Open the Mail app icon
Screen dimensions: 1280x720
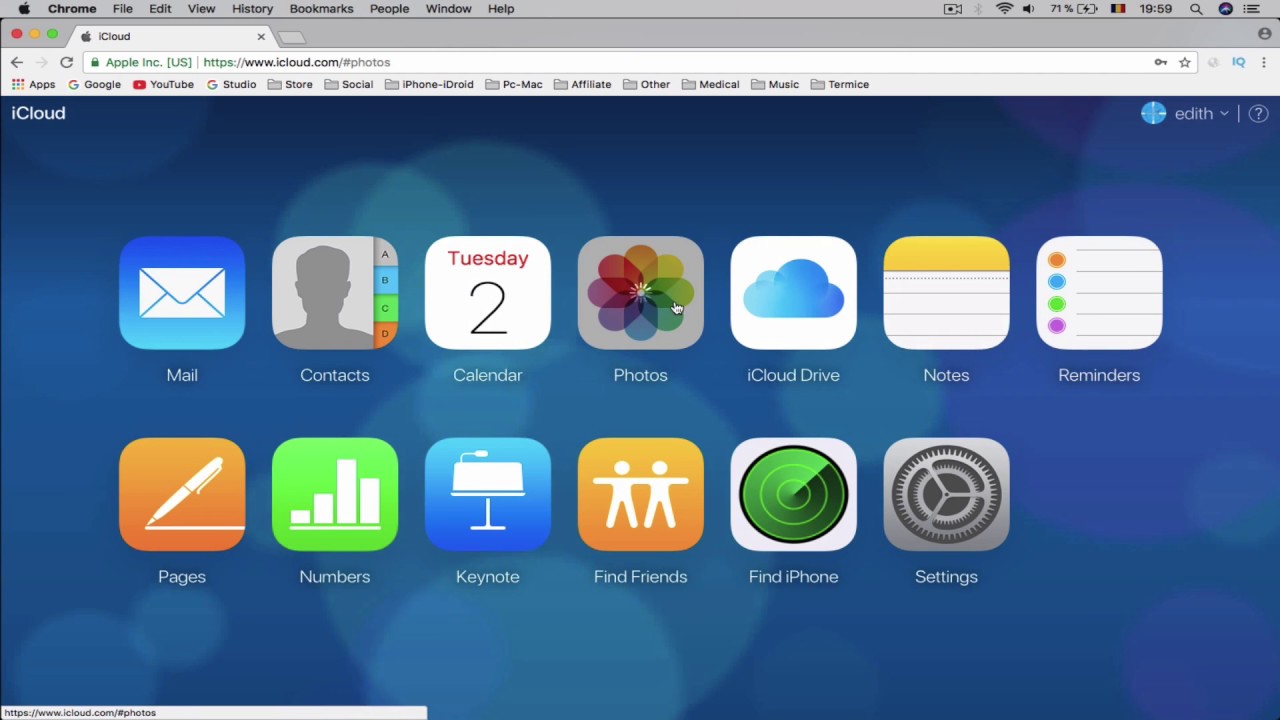(x=182, y=293)
